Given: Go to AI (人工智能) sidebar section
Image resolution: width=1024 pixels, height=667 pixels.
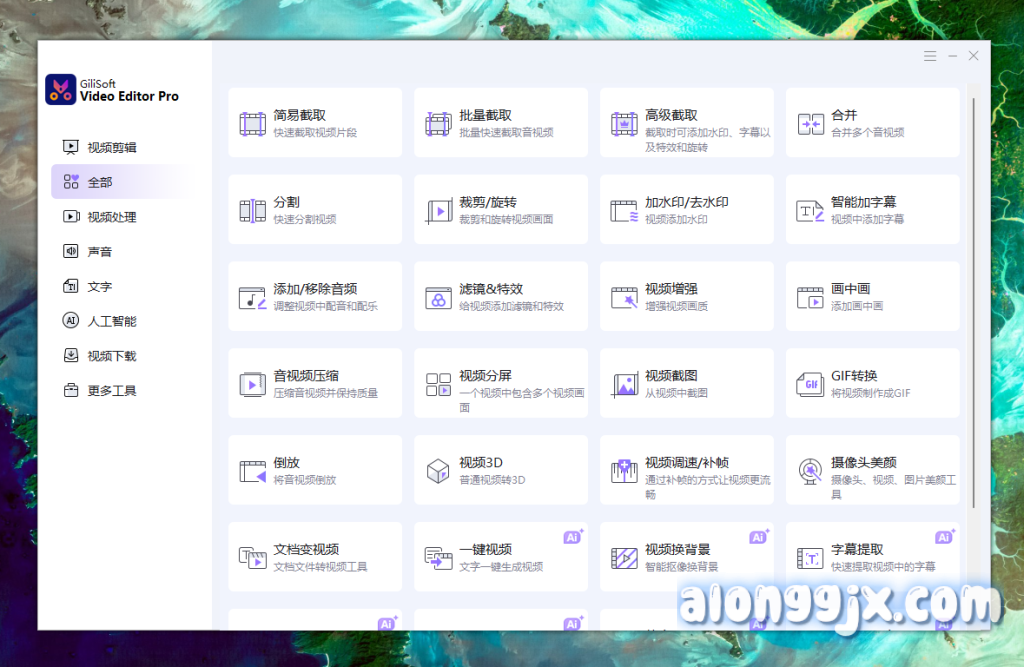Looking at the screenshot, I should coord(111,321).
